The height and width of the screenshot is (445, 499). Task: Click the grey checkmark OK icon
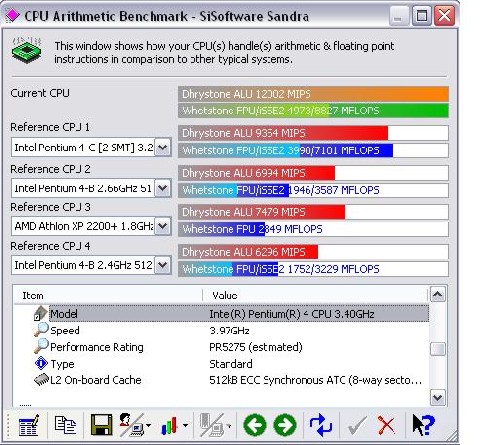pos(357,425)
